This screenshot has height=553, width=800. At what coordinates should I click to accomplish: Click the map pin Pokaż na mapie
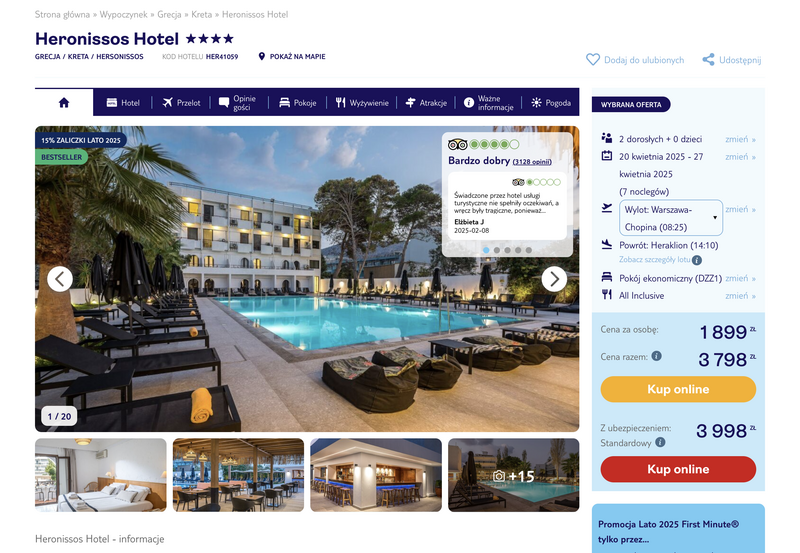click(x=262, y=56)
